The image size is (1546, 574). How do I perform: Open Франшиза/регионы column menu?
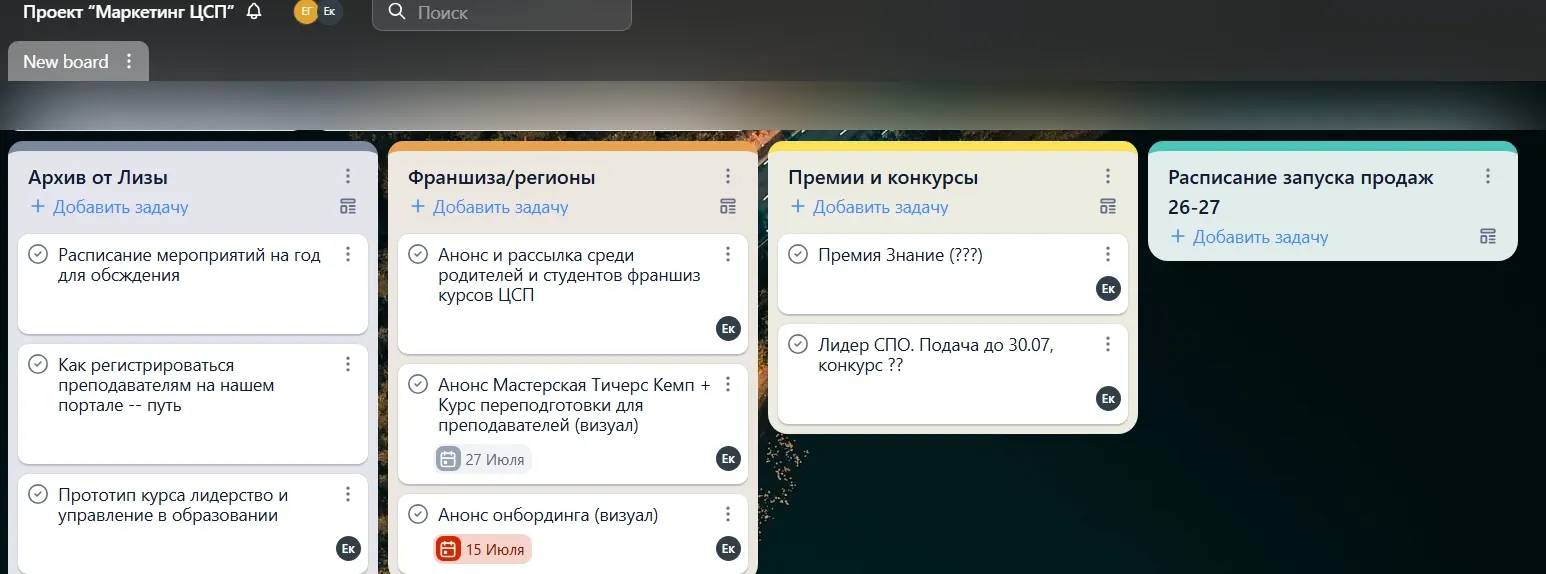tap(728, 176)
